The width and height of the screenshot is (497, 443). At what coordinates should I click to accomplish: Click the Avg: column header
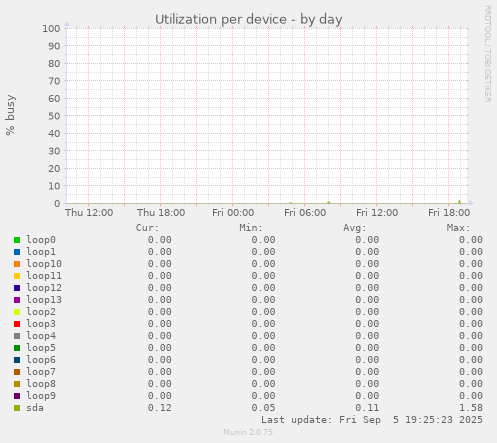(355, 228)
